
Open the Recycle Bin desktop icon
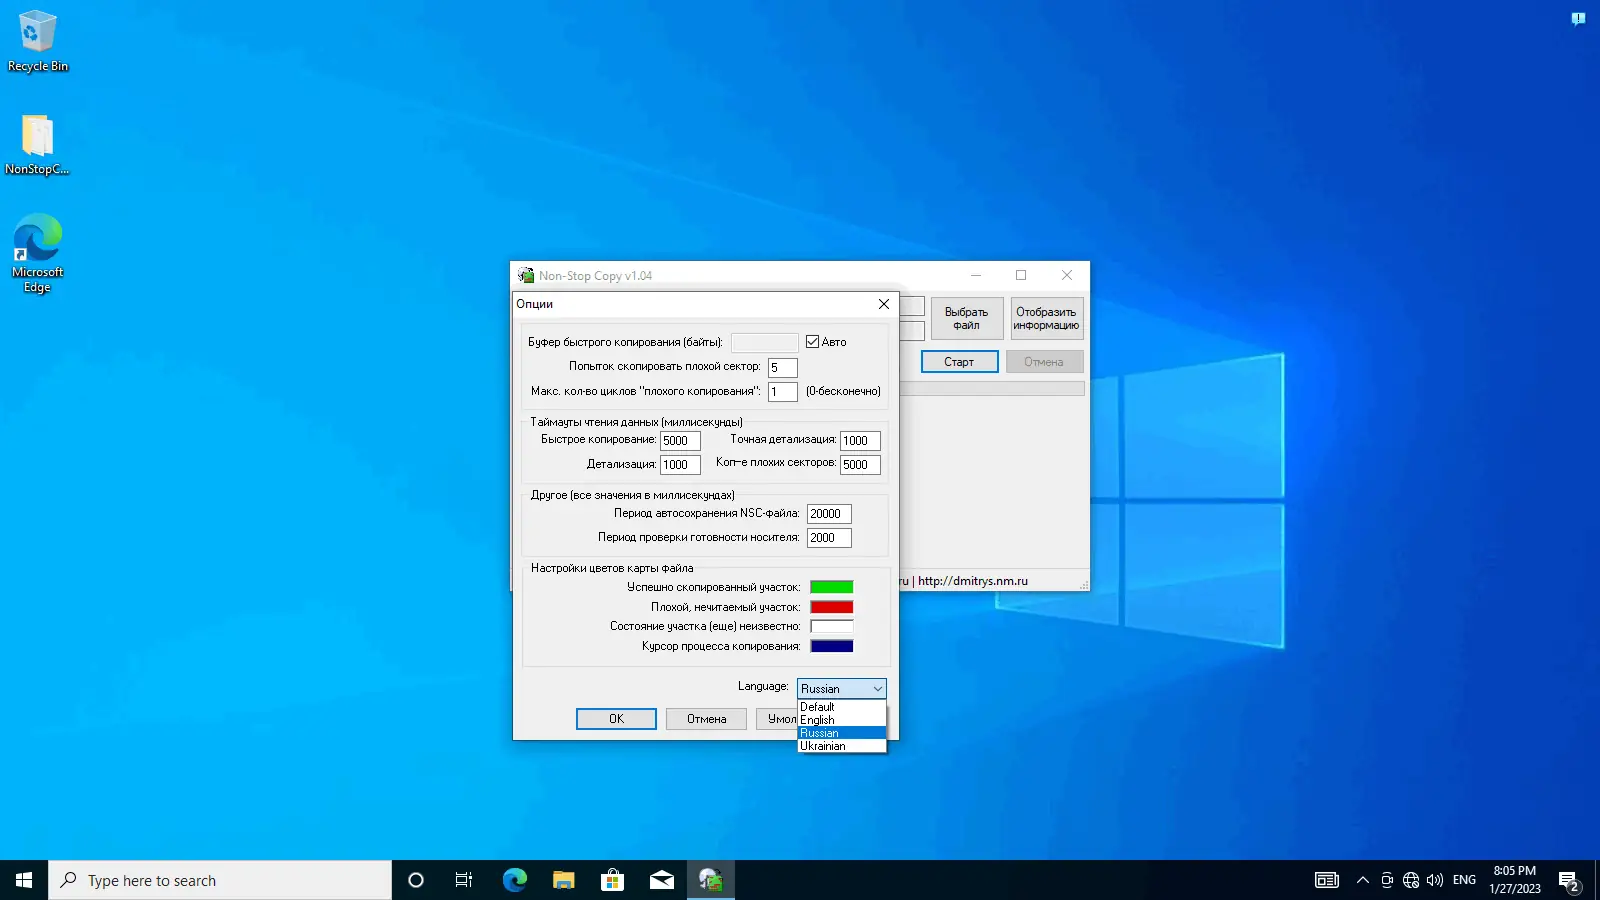38,42
